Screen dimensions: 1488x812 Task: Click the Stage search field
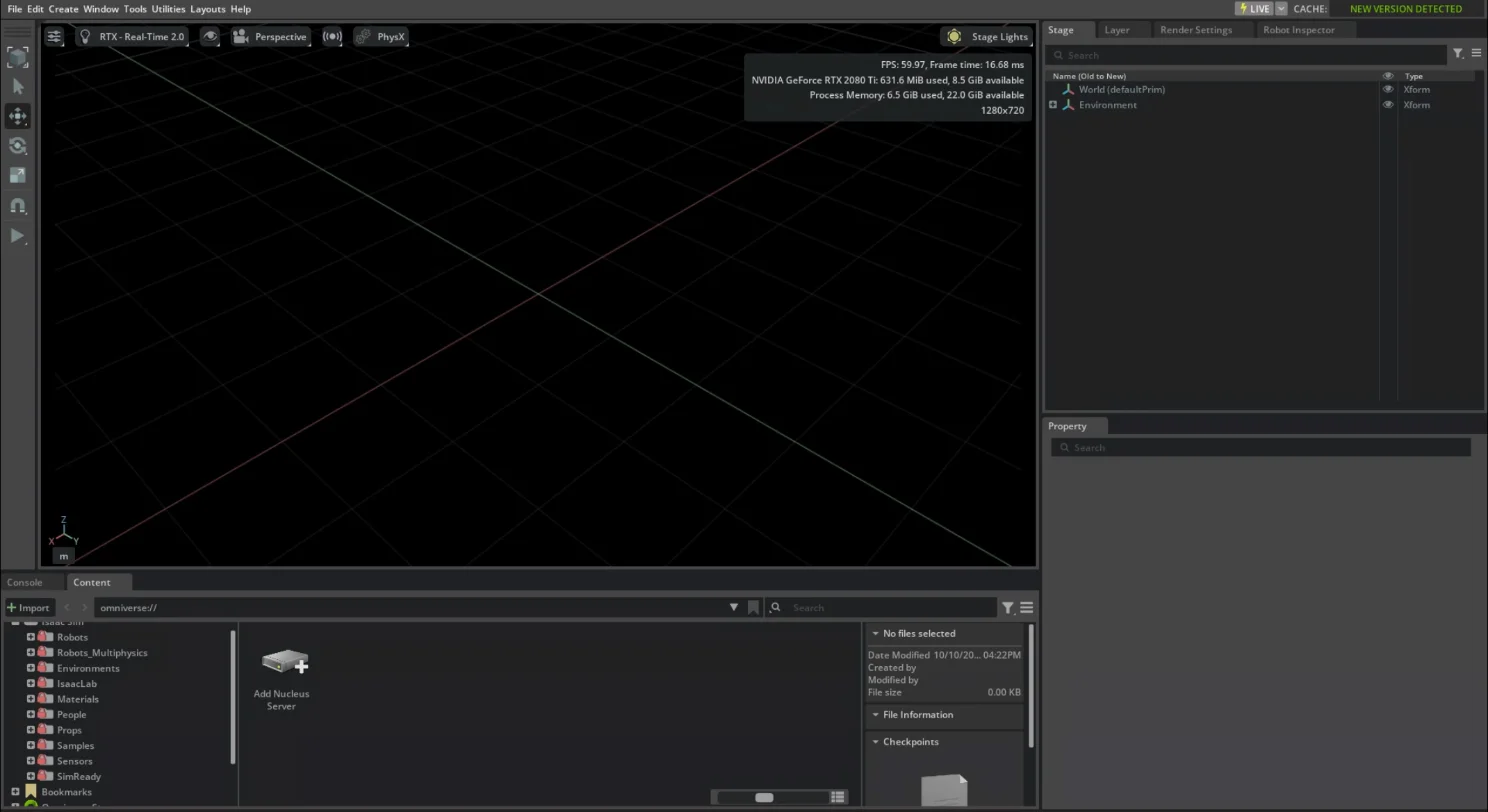point(1248,55)
